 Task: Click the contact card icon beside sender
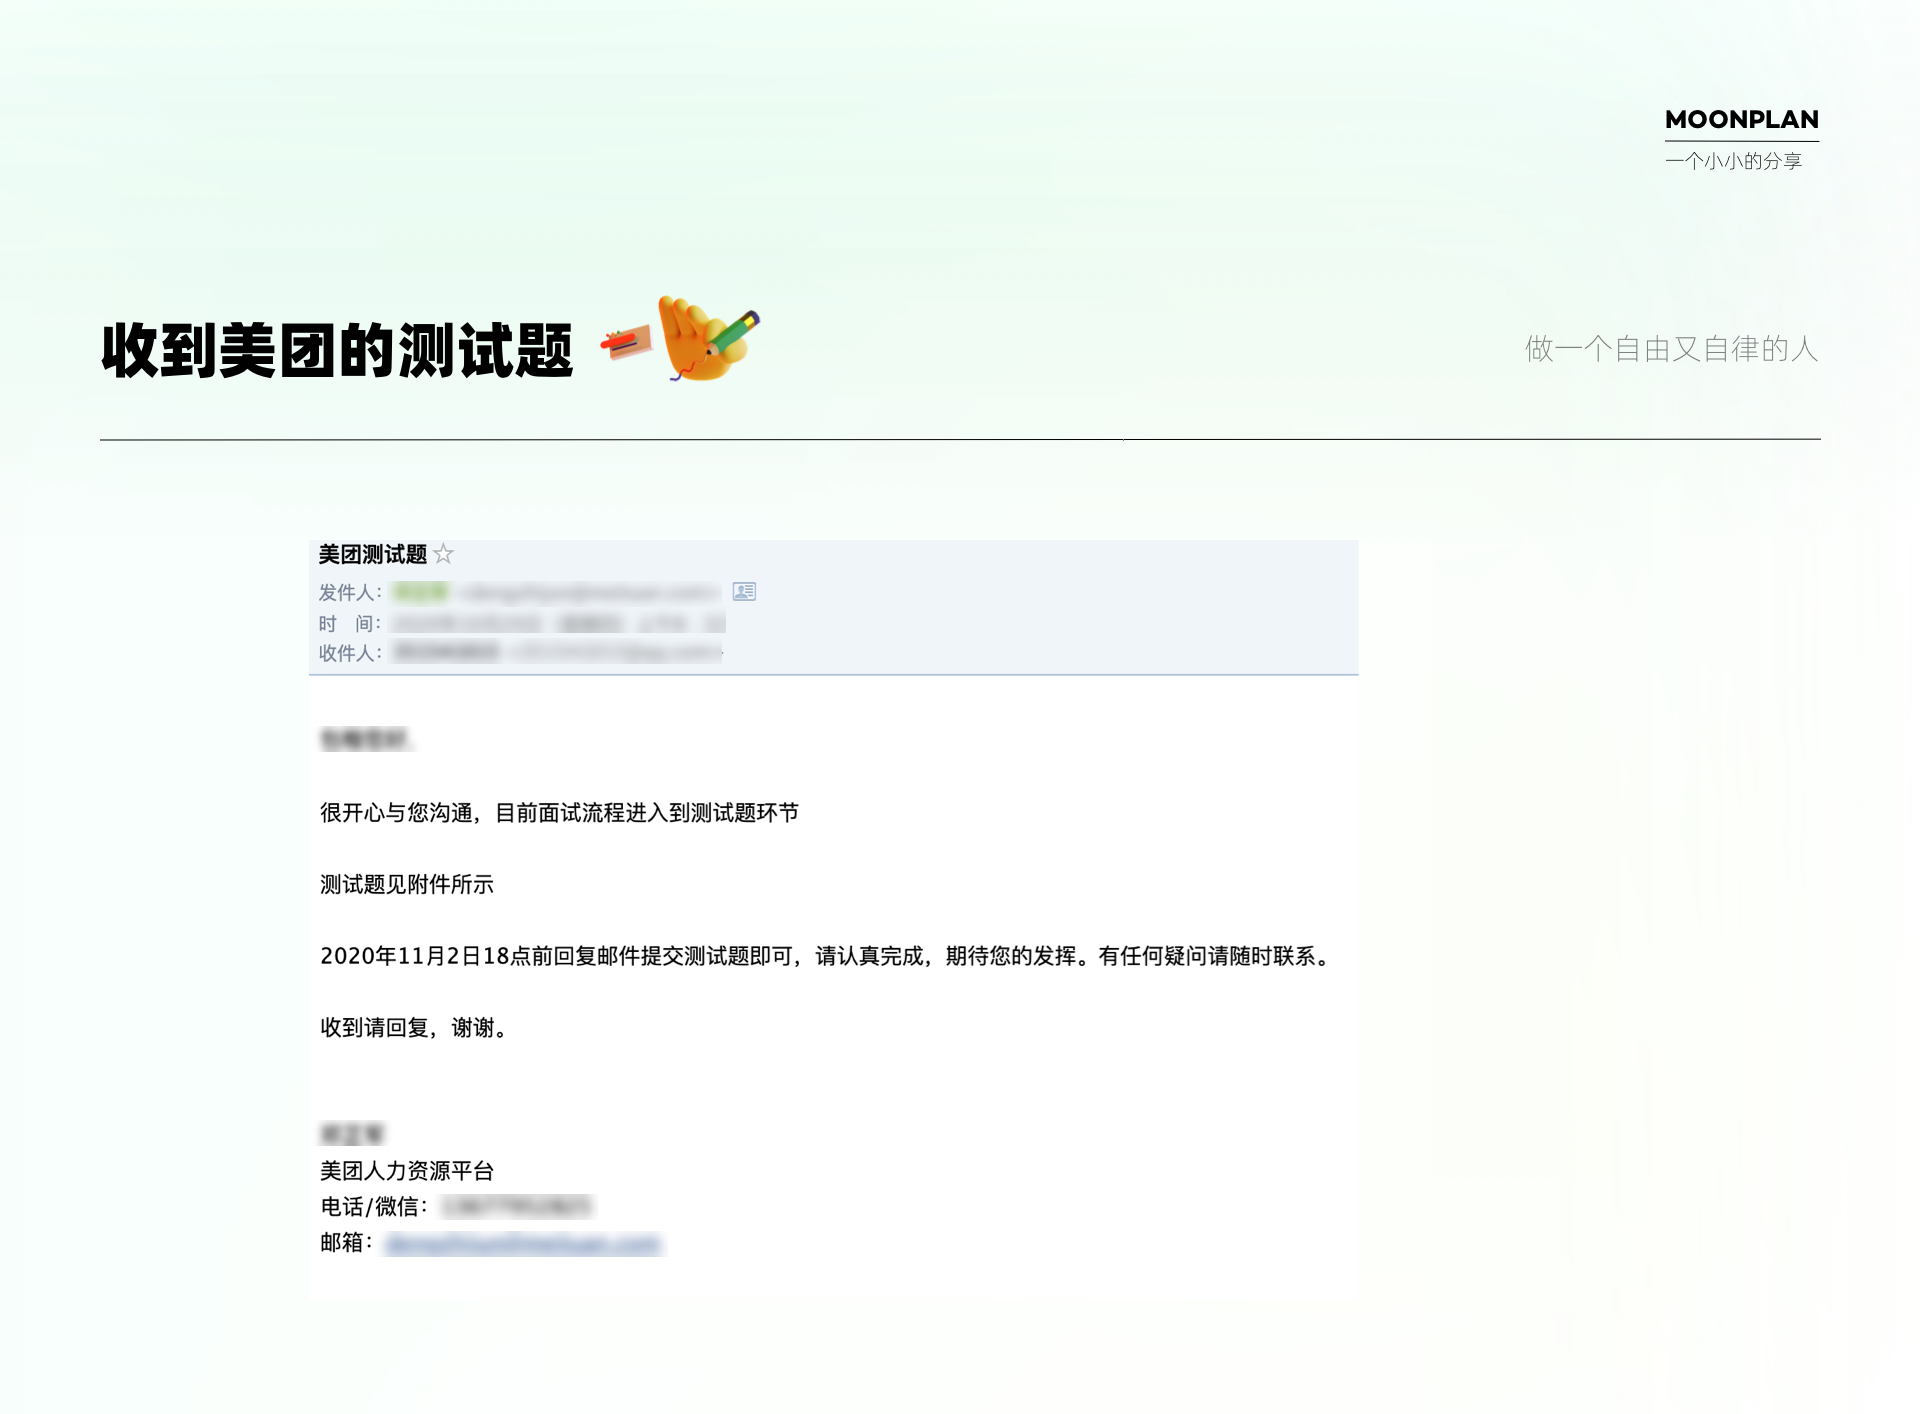(x=744, y=592)
